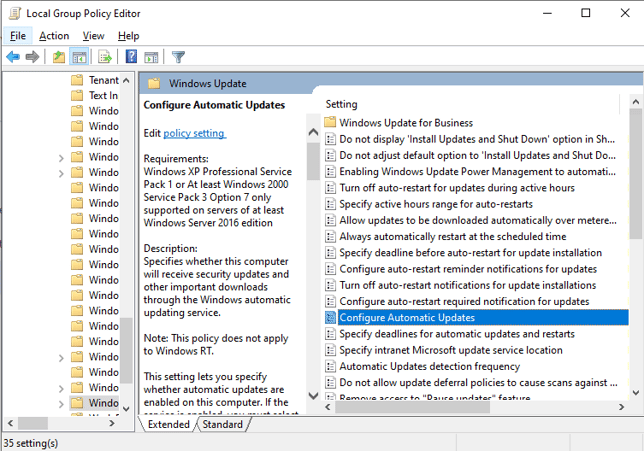Image resolution: width=644 pixels, height=451 pixels.
Task: Open Help via the blue question-mark icon
Action: 131,57
